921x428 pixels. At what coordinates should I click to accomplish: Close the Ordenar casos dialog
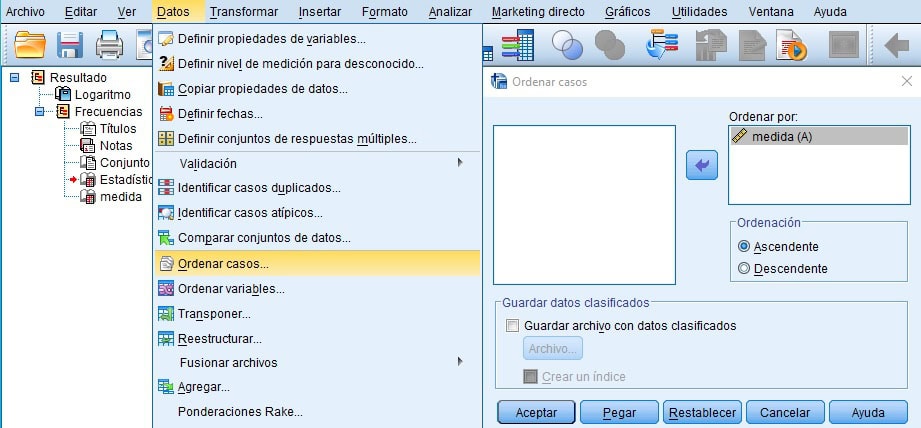(x=907, y=82)
